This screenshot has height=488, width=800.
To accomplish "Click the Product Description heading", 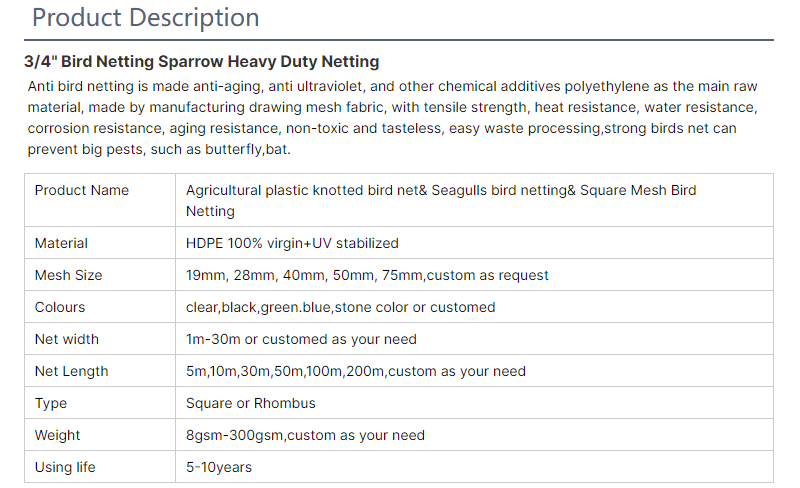I will point(146,18).
